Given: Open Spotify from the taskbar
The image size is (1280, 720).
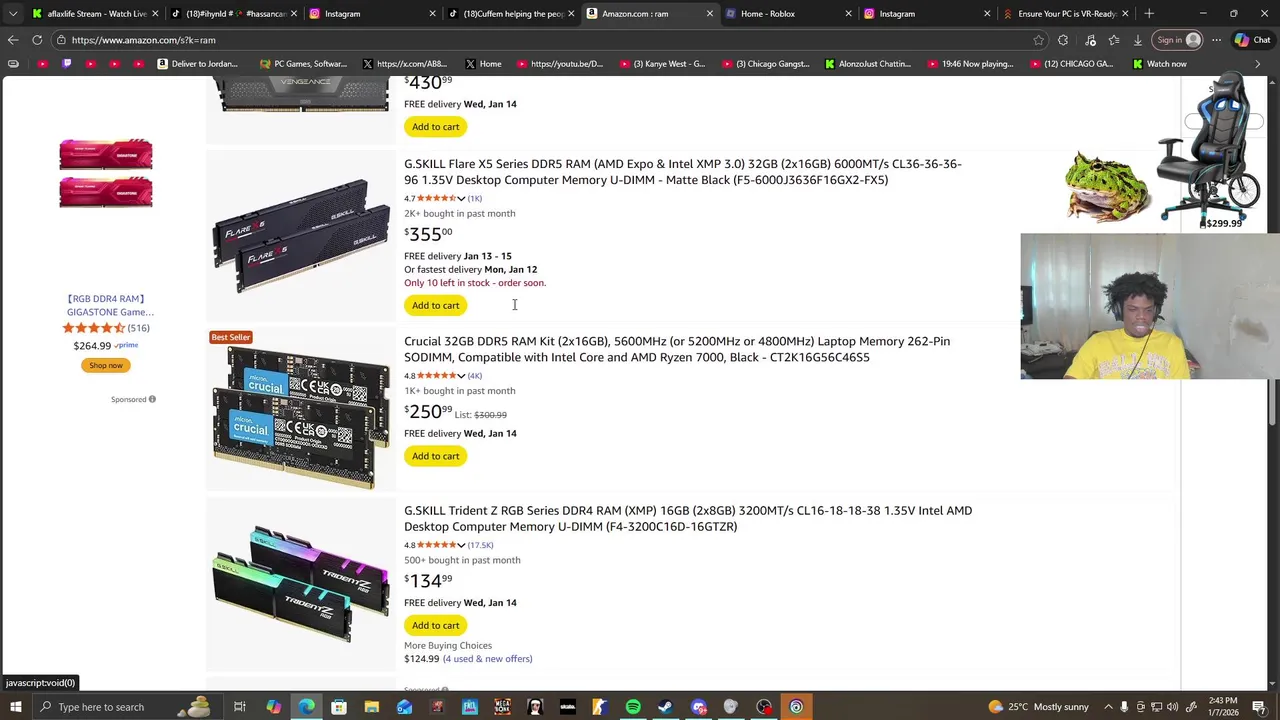Looking at the screenshot, I should (x=633, y=707).
